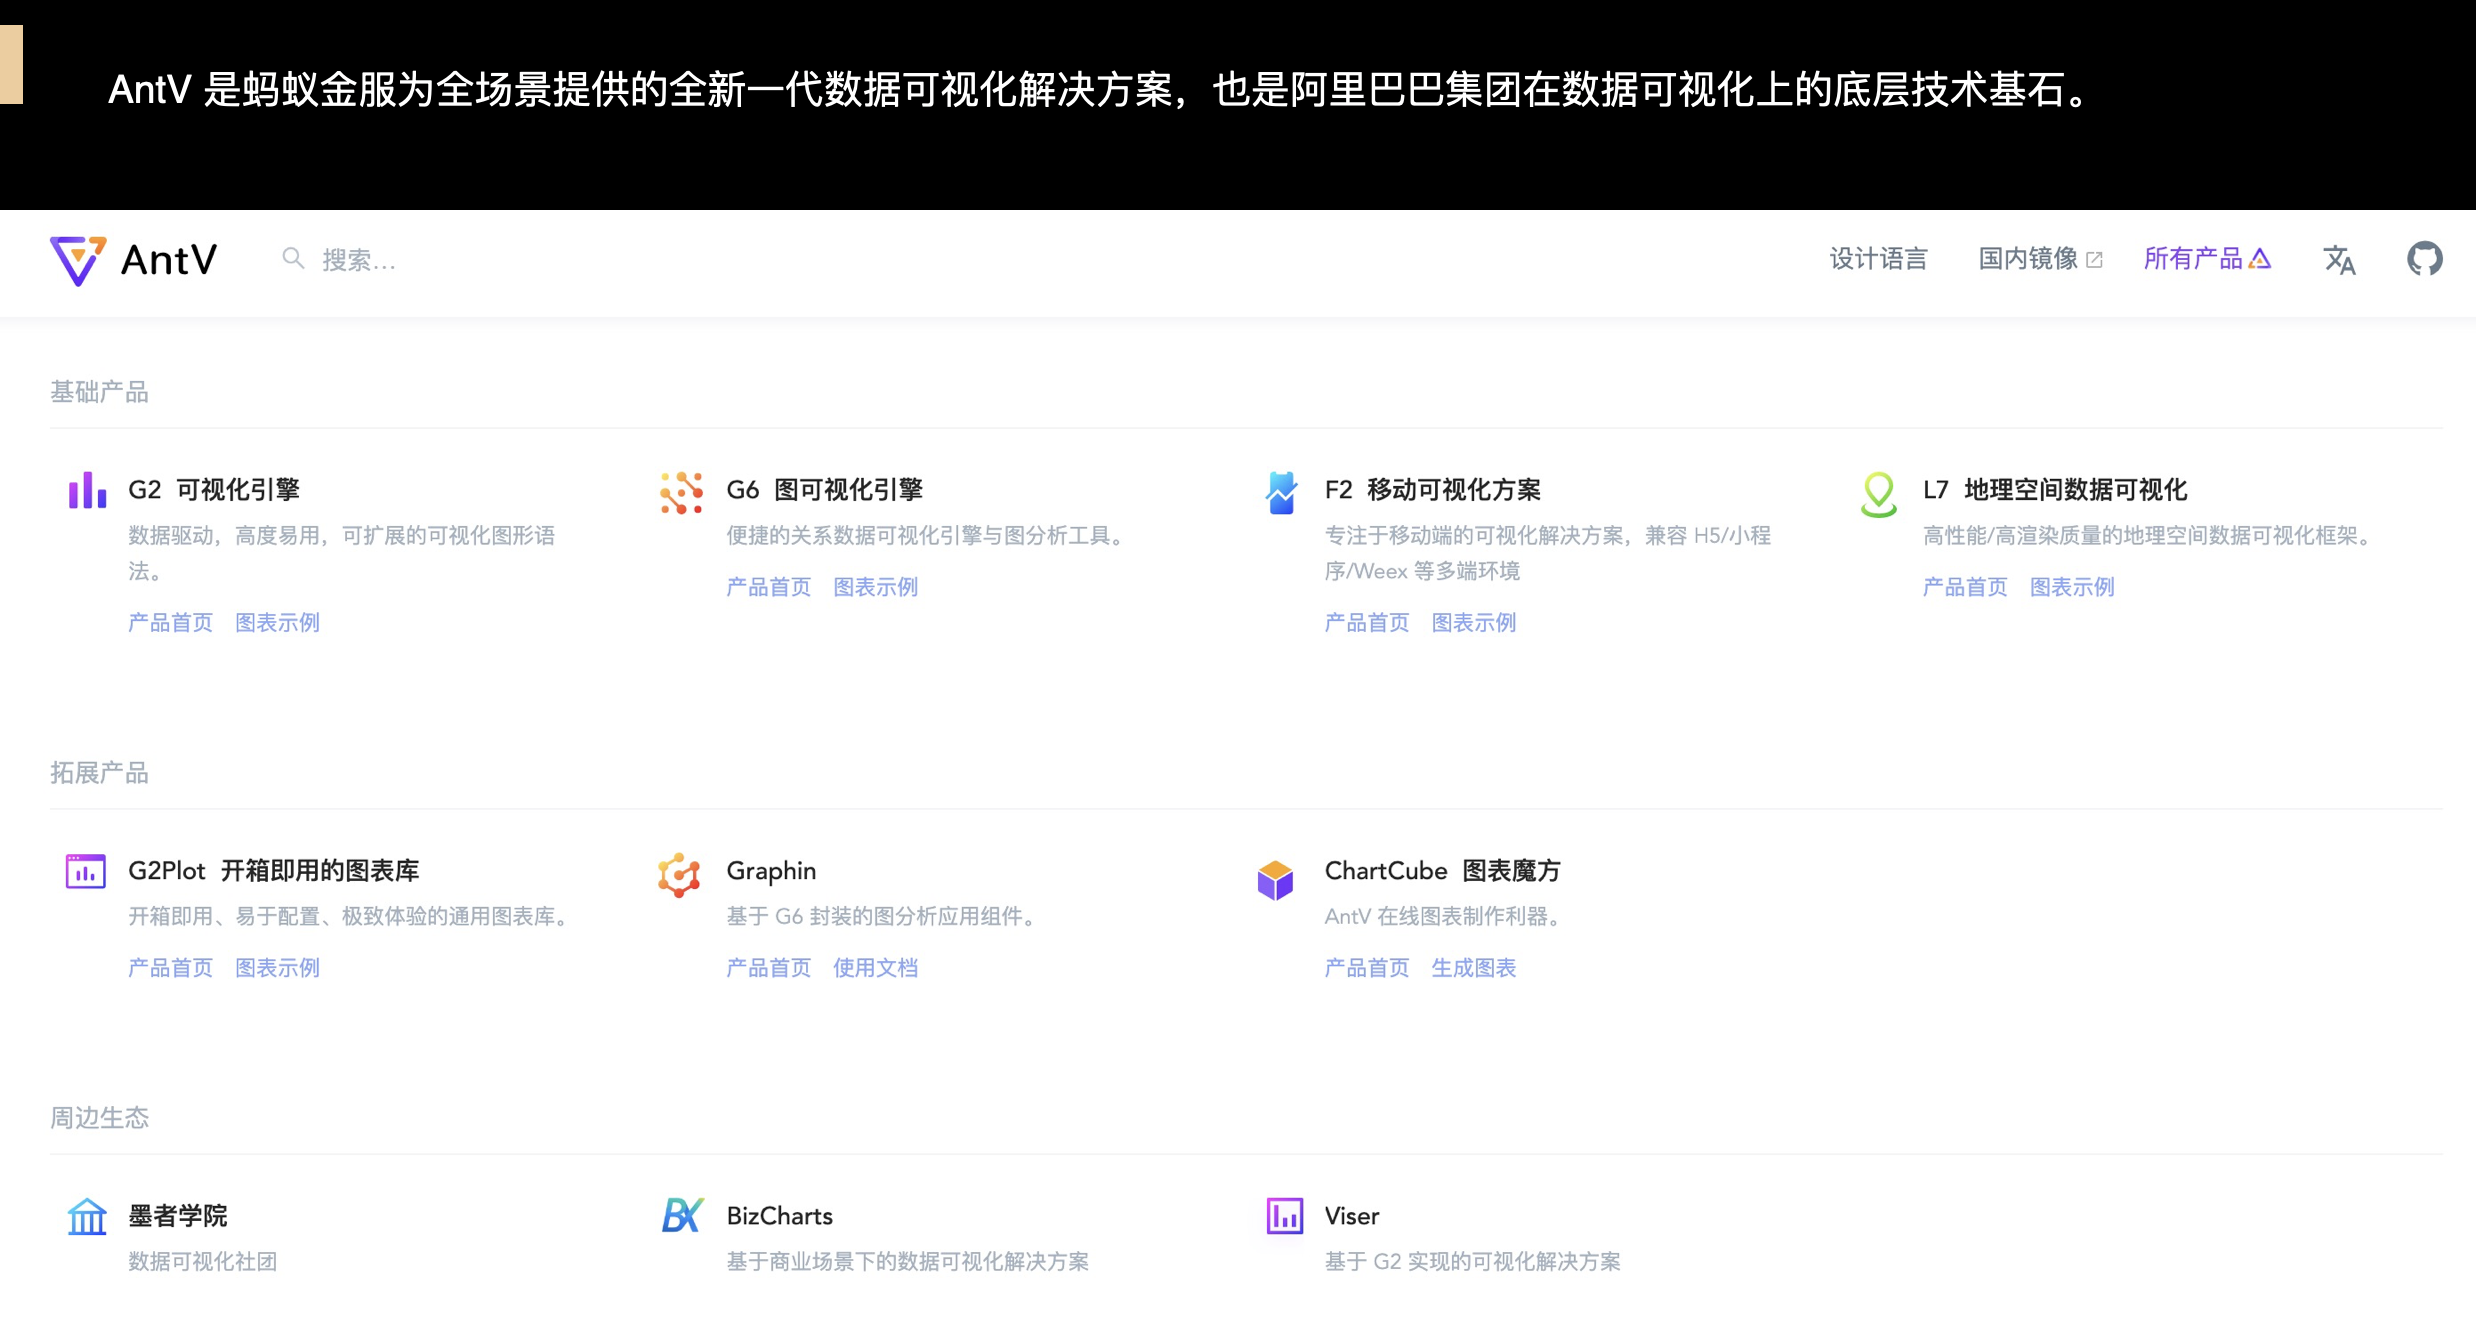Click the AntV logo icon
This screenshot has height=1340, width=2476.
pyautogui.click(x=78, y=260)
